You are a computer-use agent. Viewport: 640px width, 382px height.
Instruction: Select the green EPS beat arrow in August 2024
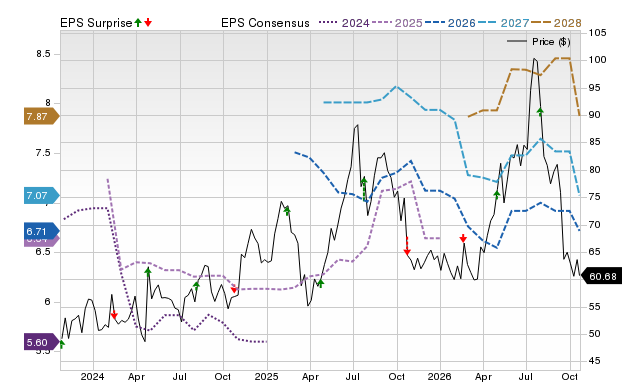pyautogui.click(x=196, y=285)
